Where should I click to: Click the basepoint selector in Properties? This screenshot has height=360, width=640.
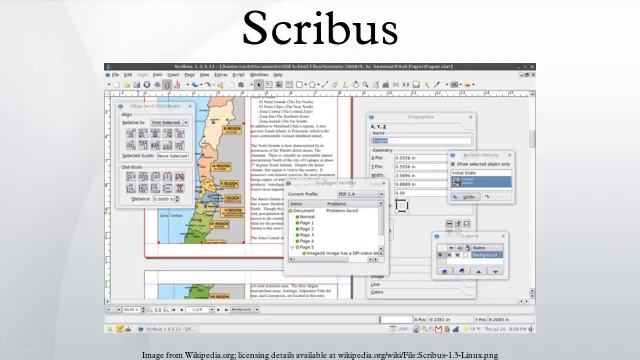tap(401, 206)
